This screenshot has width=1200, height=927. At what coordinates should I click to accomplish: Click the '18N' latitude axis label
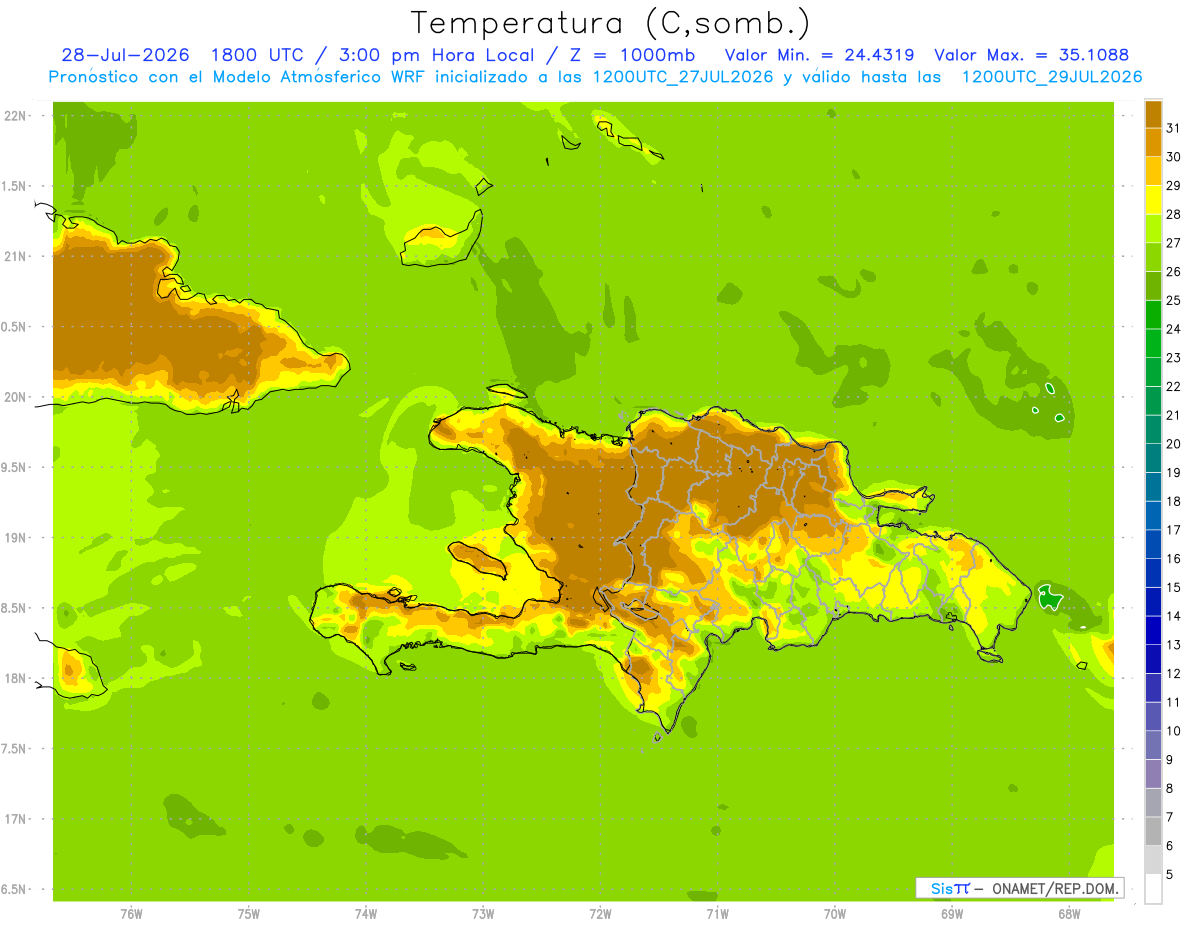coord(15,678)
